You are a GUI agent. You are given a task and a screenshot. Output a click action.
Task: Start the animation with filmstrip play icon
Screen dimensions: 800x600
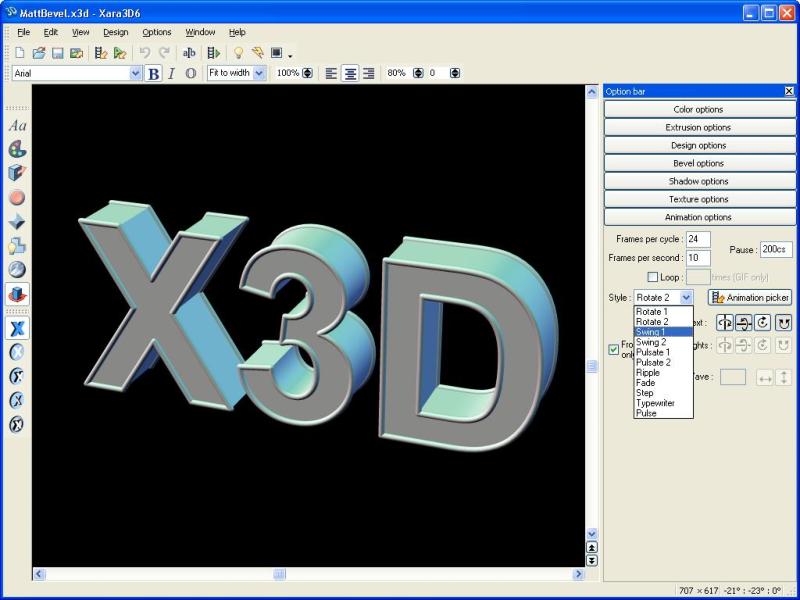pyautogui.click(x=214, y=53)
